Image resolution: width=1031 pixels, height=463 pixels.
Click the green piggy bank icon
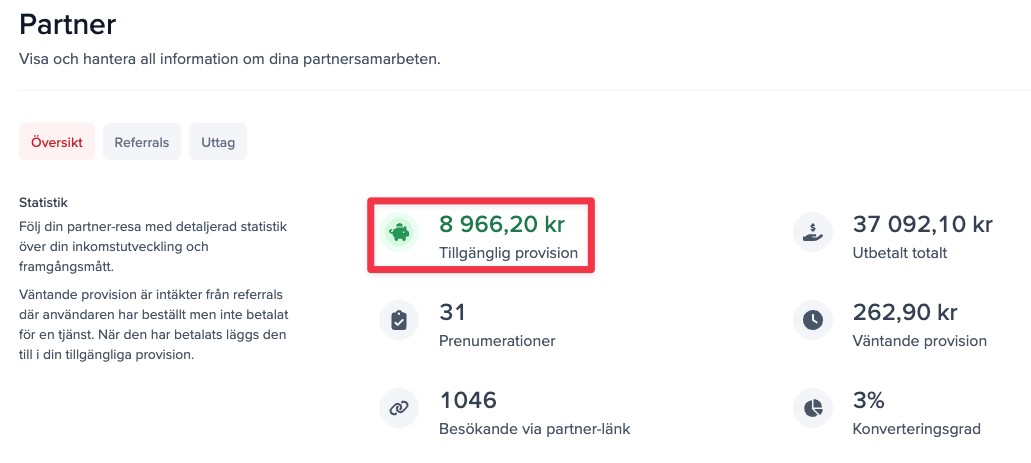click(x=399, y=233)
